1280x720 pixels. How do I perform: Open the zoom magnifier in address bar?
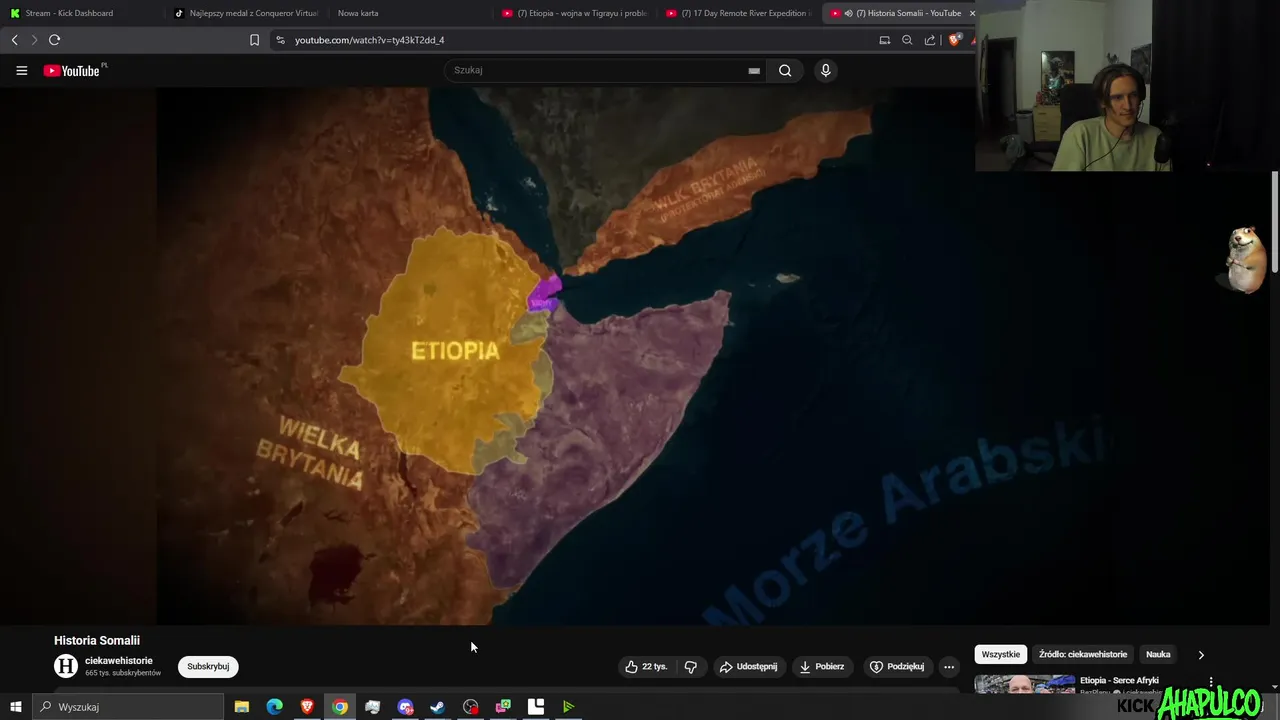pyautogui.click(x=907, y=40)
